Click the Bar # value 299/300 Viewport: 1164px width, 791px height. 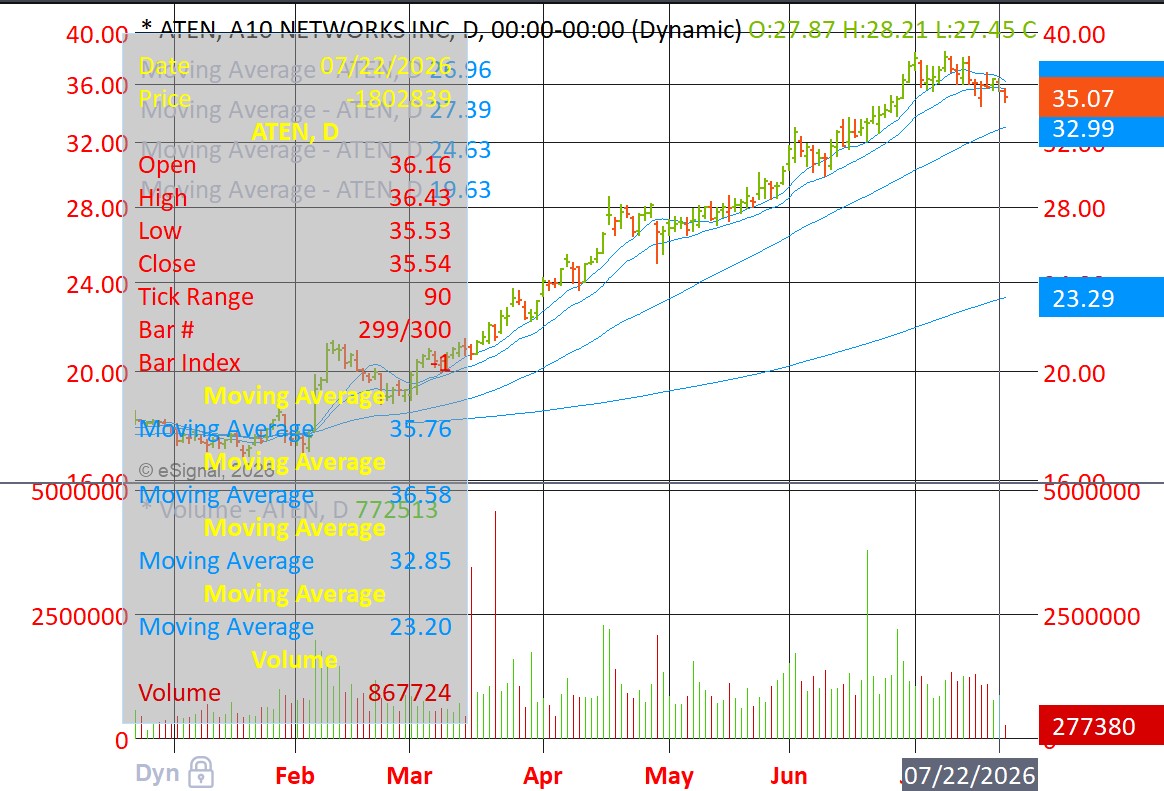coord(405,329)
